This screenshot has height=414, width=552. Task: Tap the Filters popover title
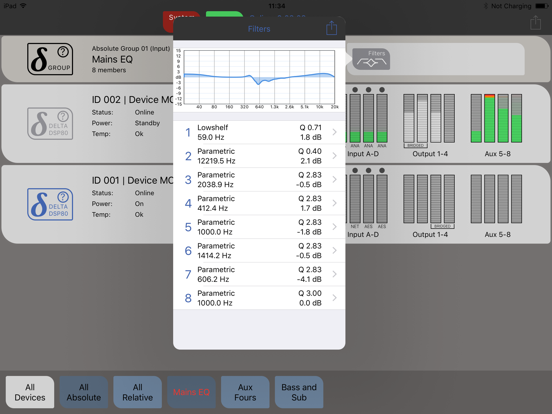point(259,29)
